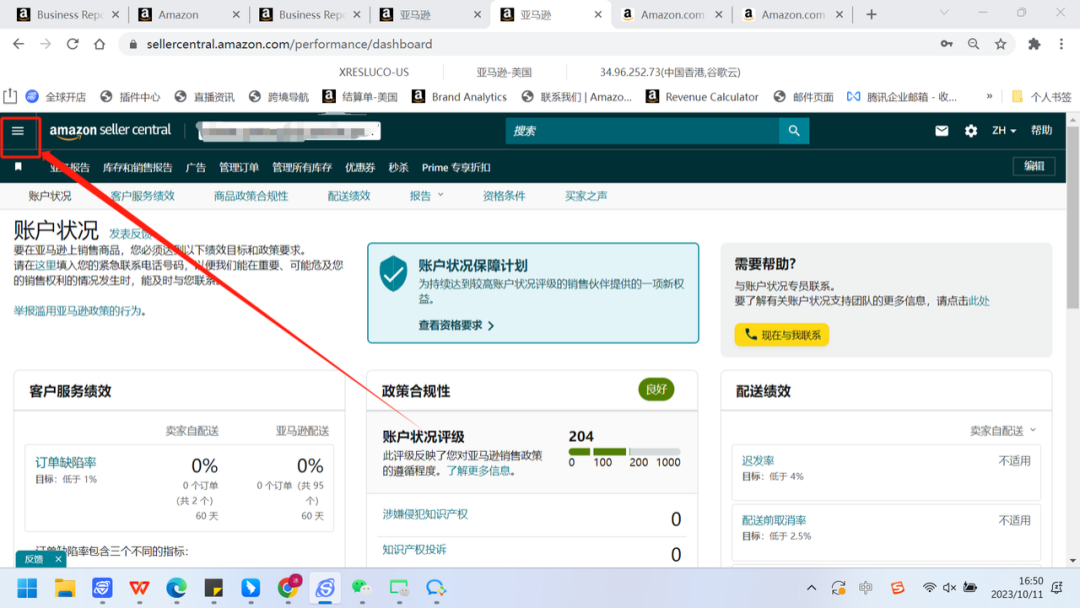Open the 配送前取消率 link
Screen dimensions: 1080x608
(773, 521)
